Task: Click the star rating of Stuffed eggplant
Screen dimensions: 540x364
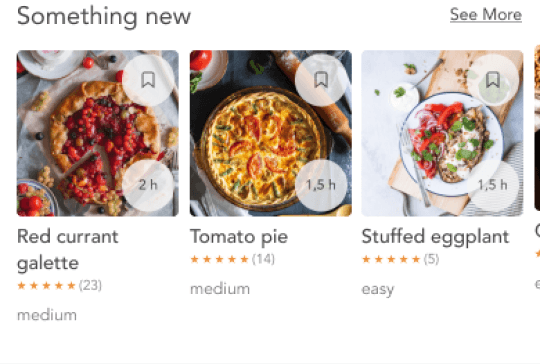Action: (391, 259)
